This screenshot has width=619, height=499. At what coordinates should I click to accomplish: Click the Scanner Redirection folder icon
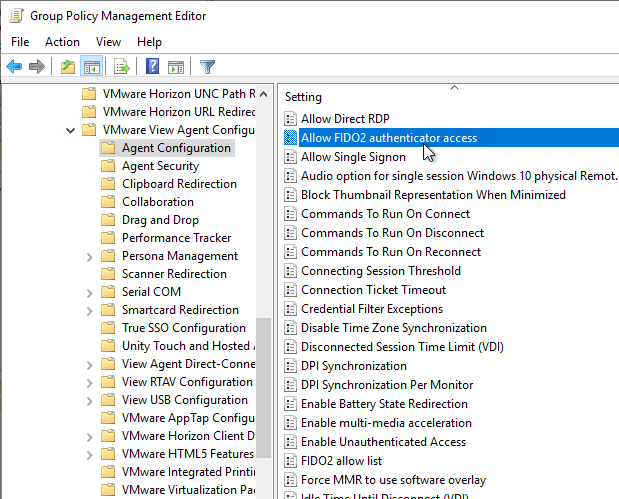[108, 274]
